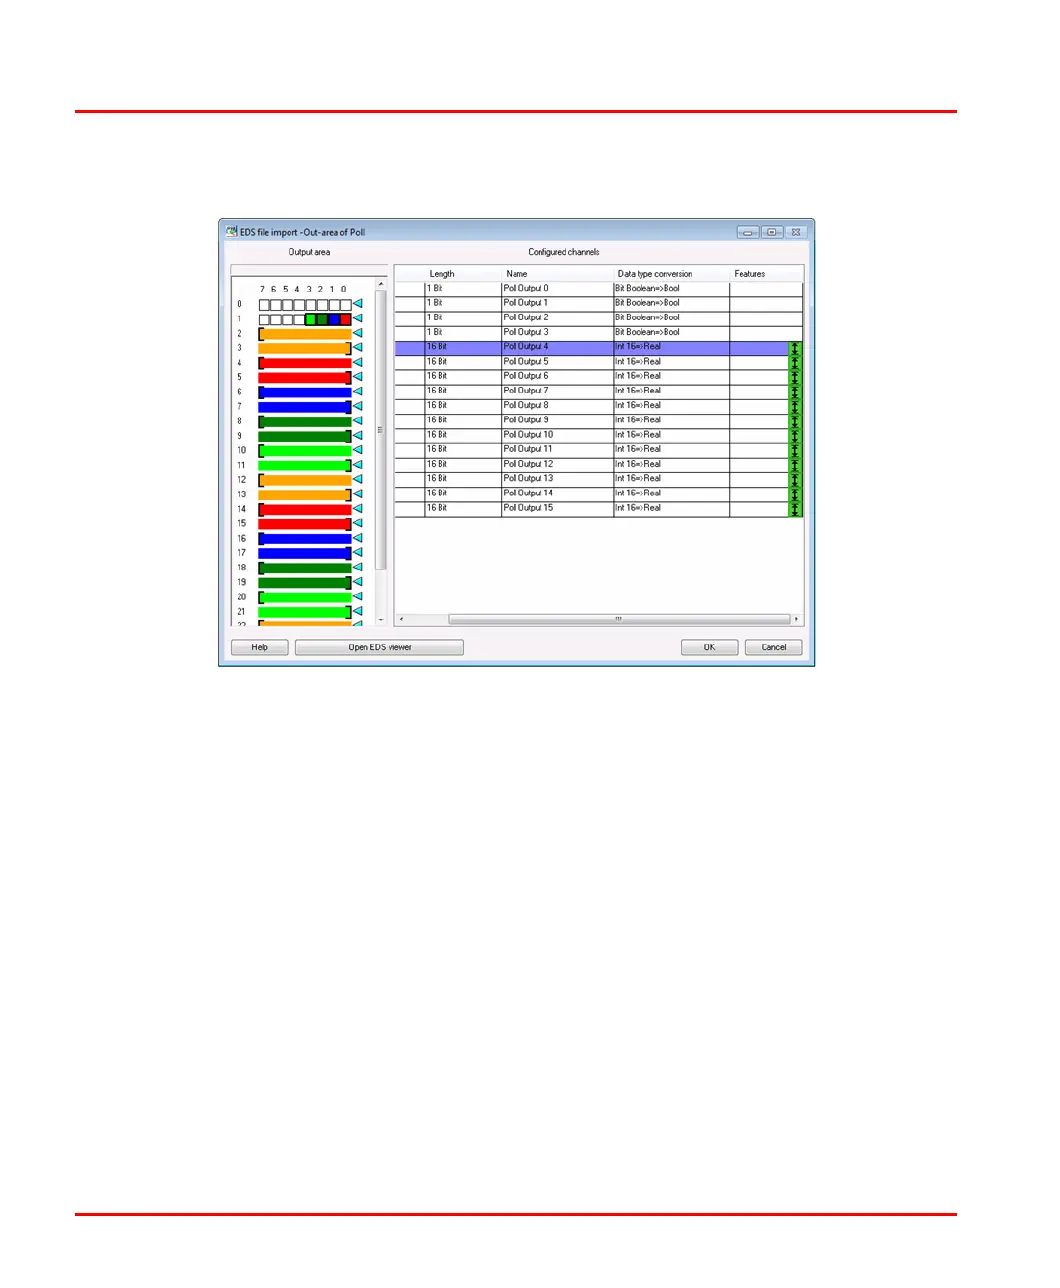The width and height of the screenshot is (1060, 1288).
Task: Click the red bar at byte row 5
Action: pos(305,378)
